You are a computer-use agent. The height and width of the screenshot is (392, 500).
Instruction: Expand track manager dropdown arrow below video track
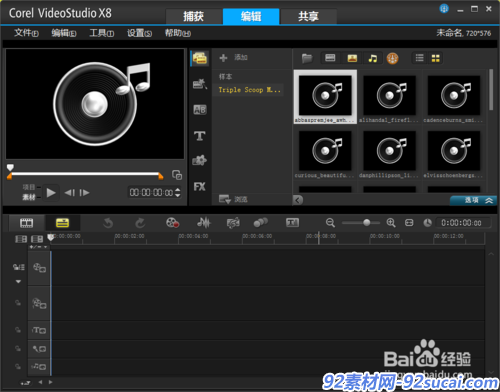18,282
